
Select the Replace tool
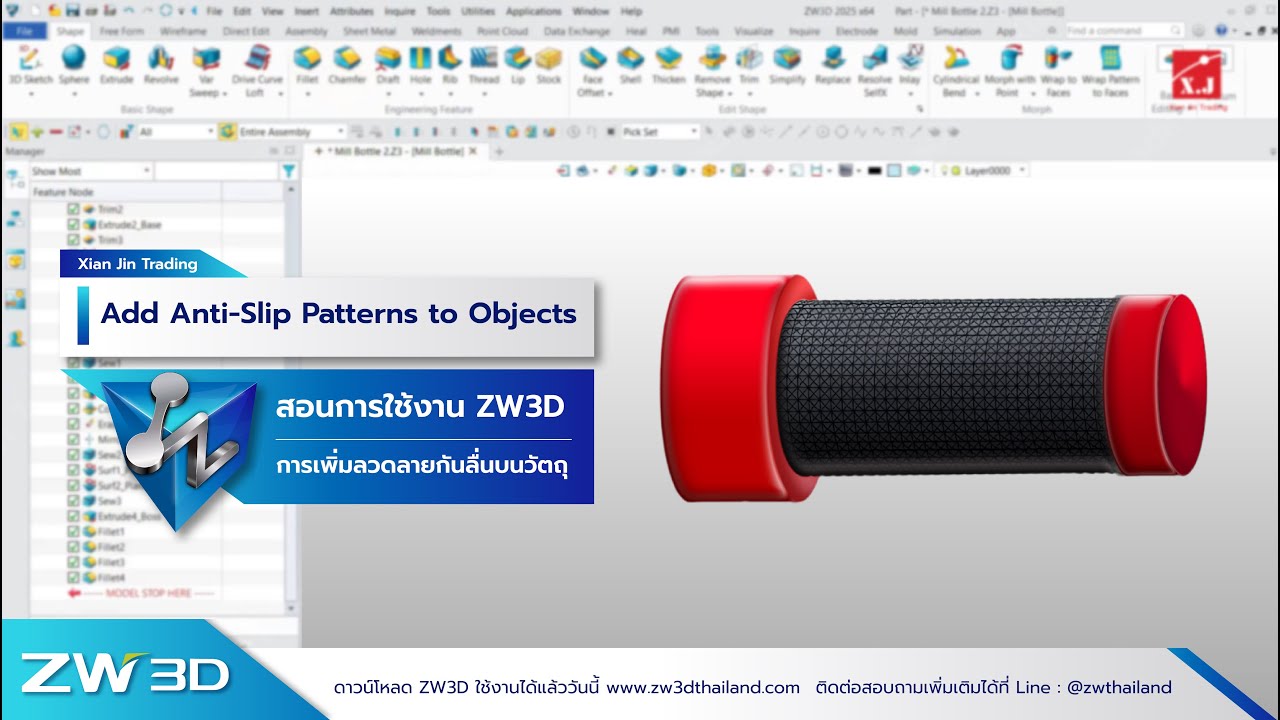tap(832, 65)
